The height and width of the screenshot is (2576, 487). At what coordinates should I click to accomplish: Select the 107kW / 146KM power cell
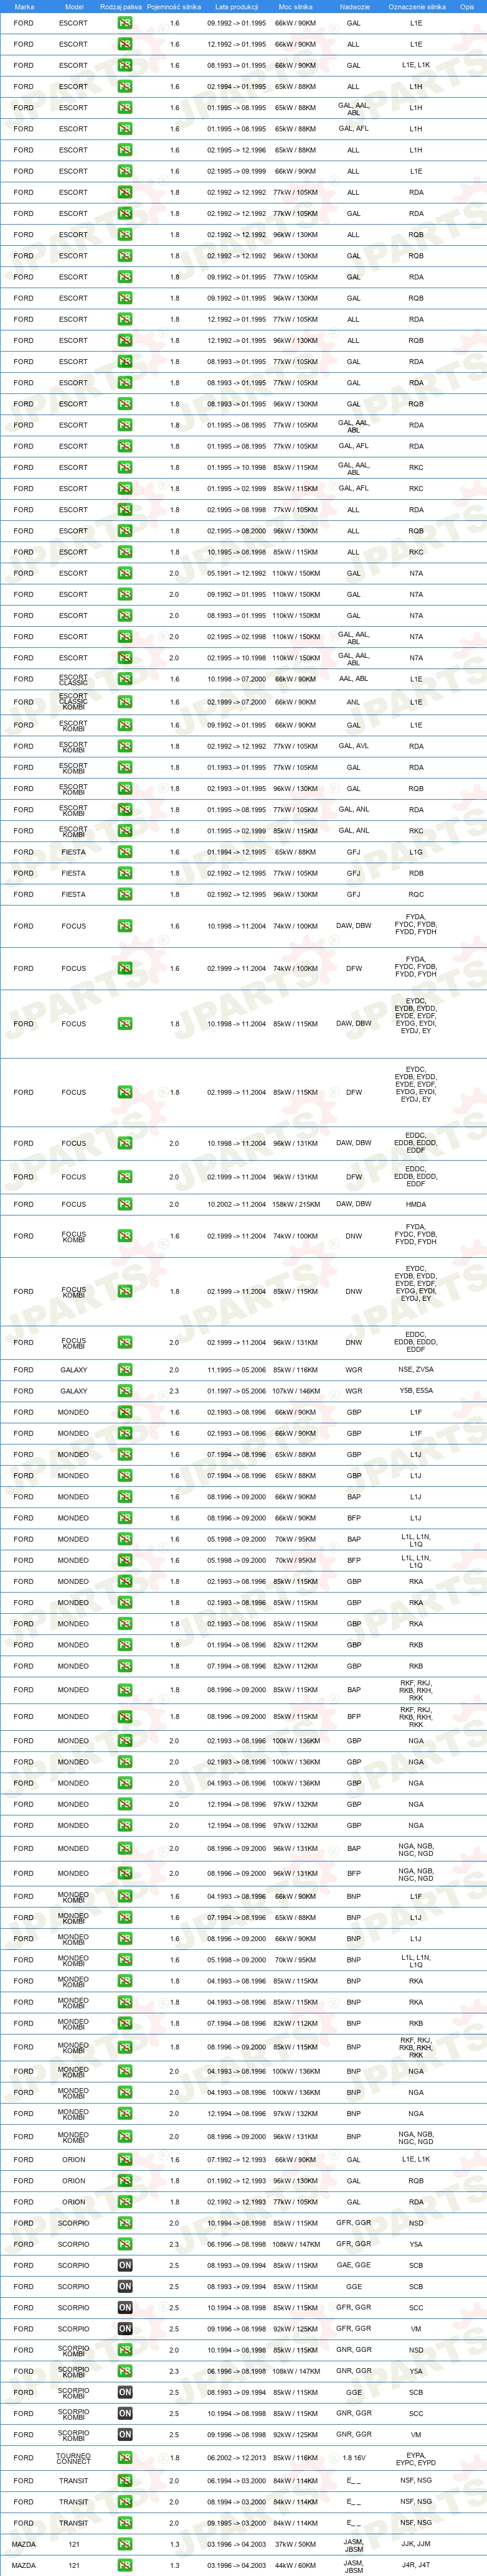[296, 1391]
